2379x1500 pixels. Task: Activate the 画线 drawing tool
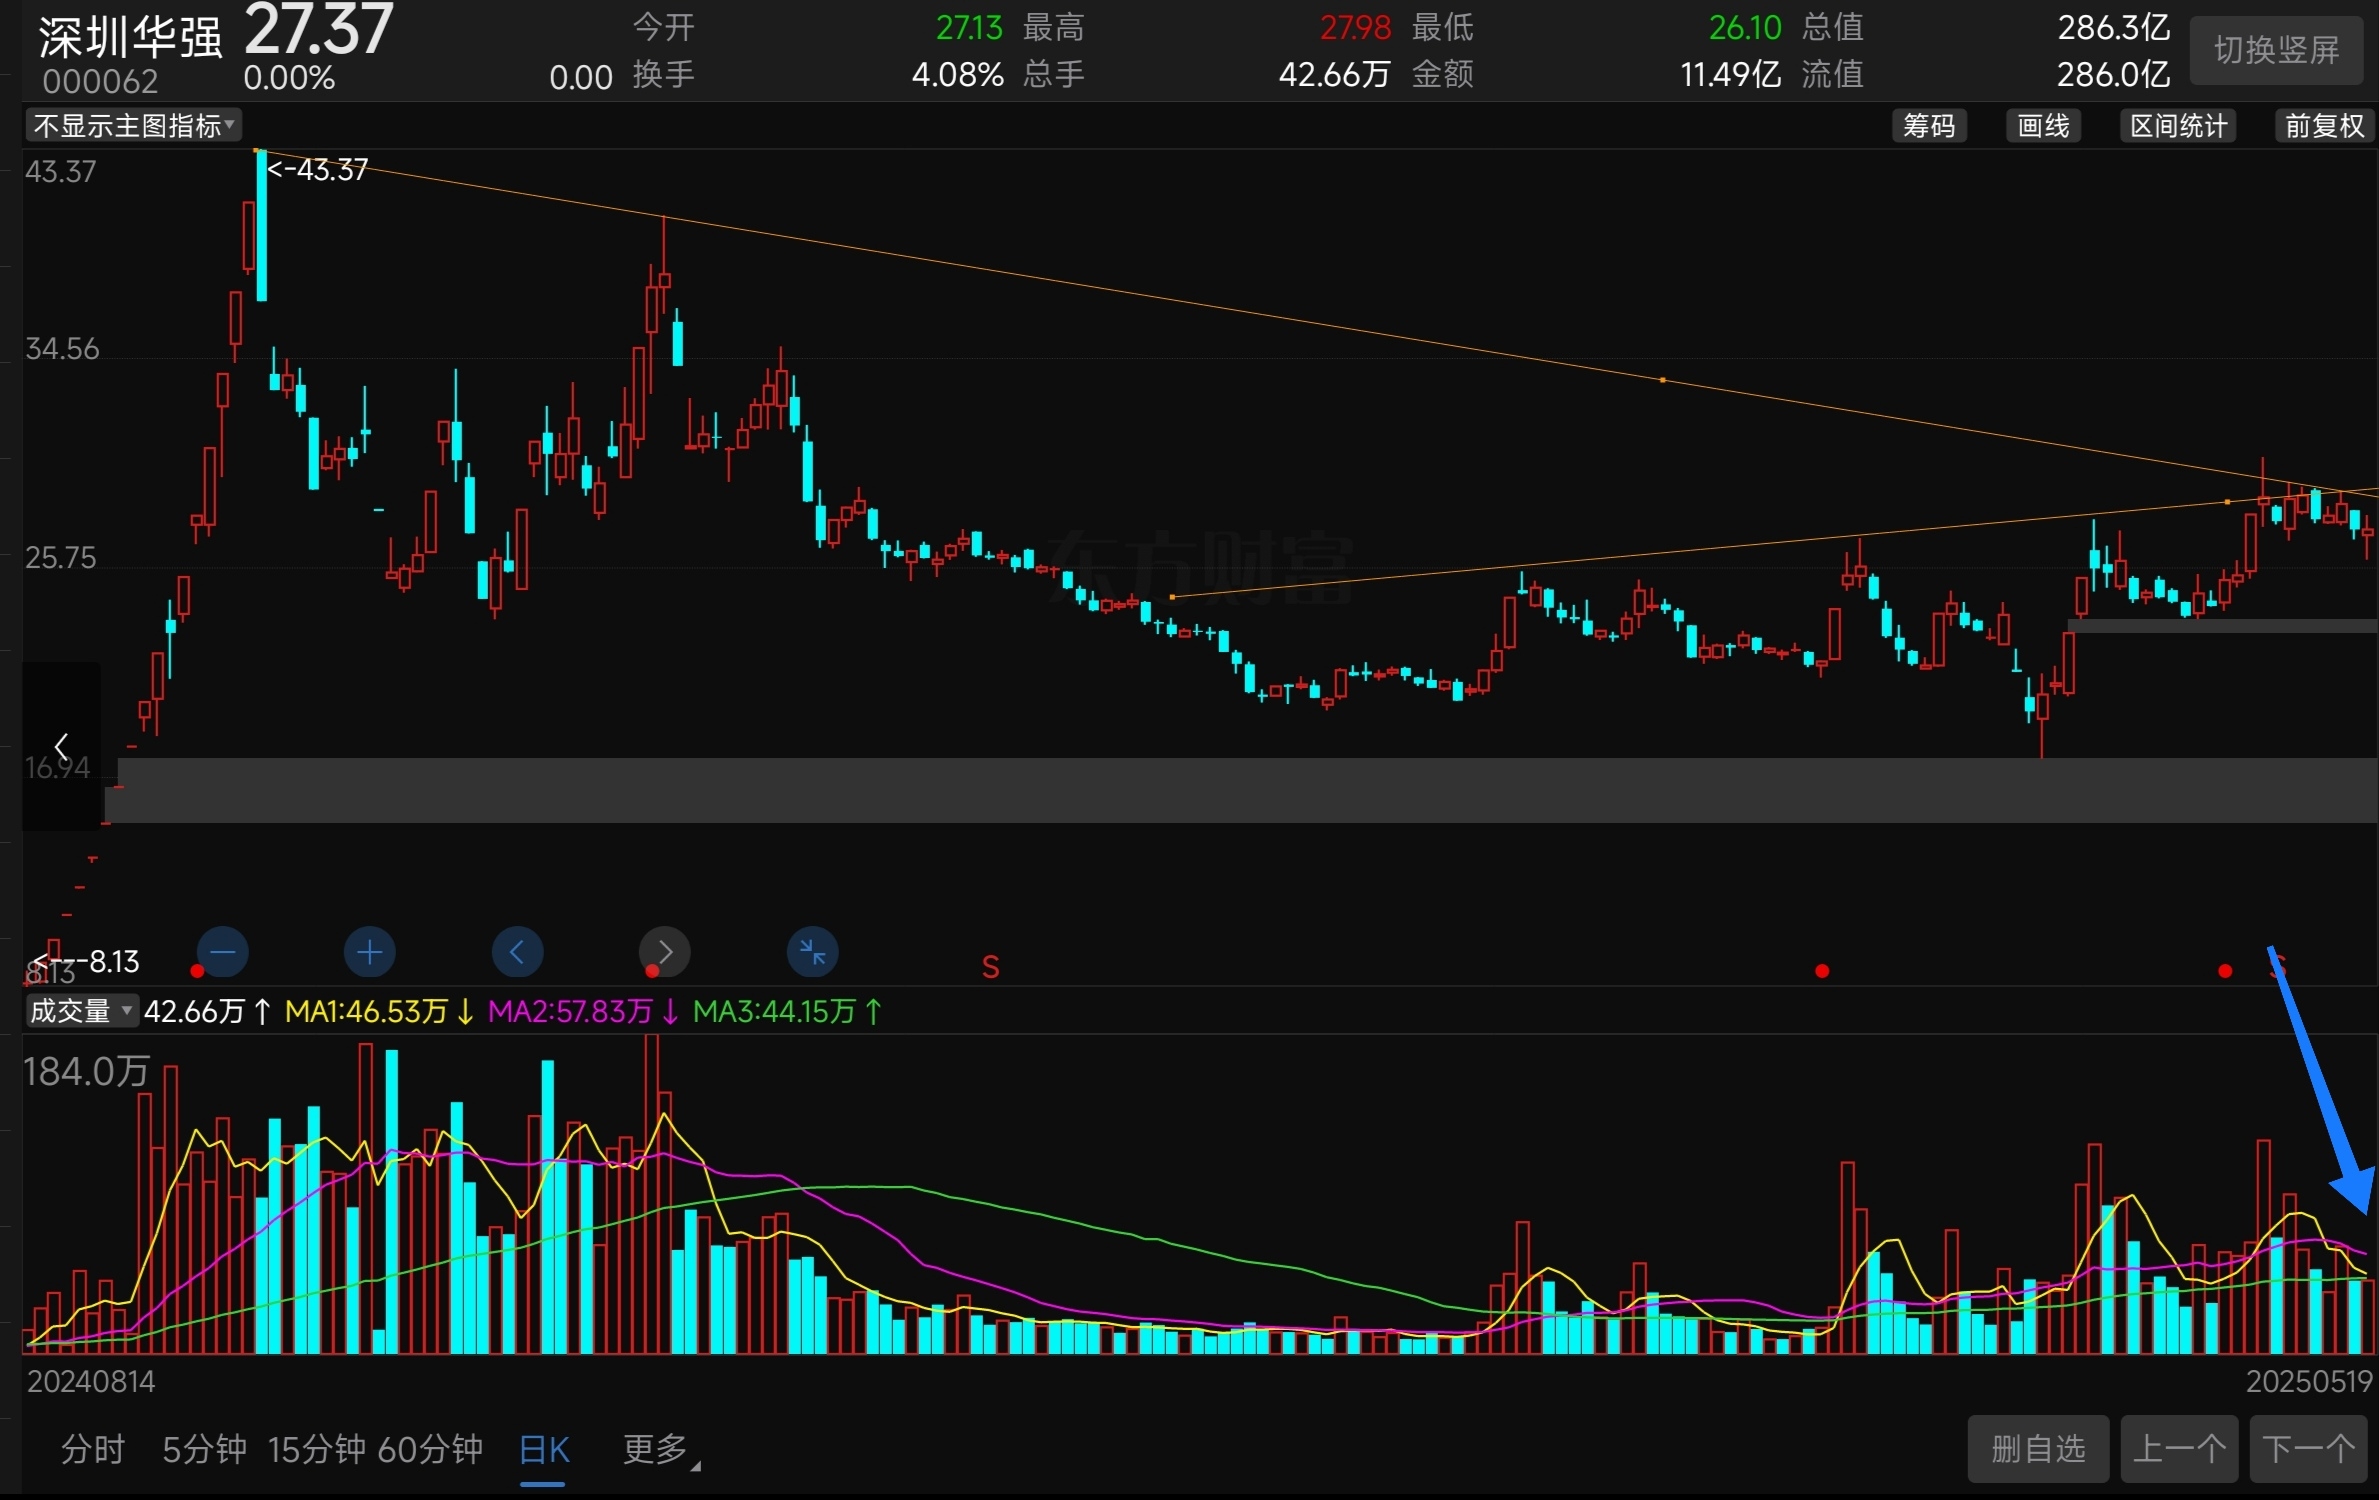(2043, 126)
